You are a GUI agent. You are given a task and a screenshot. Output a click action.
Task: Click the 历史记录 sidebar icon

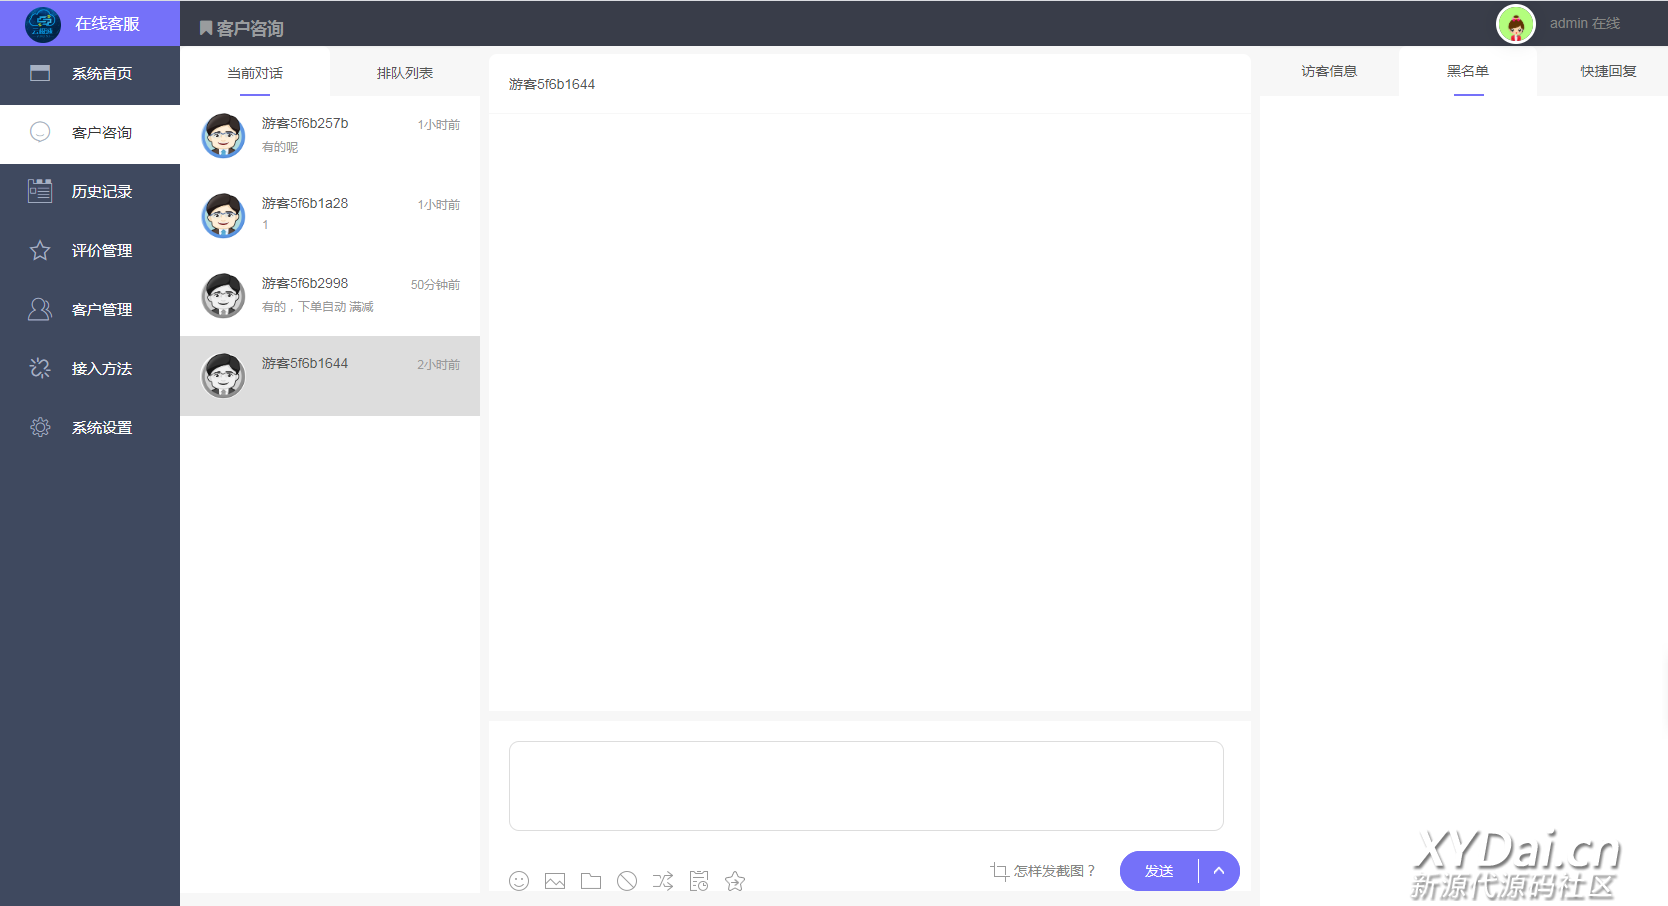click(40, 191)
